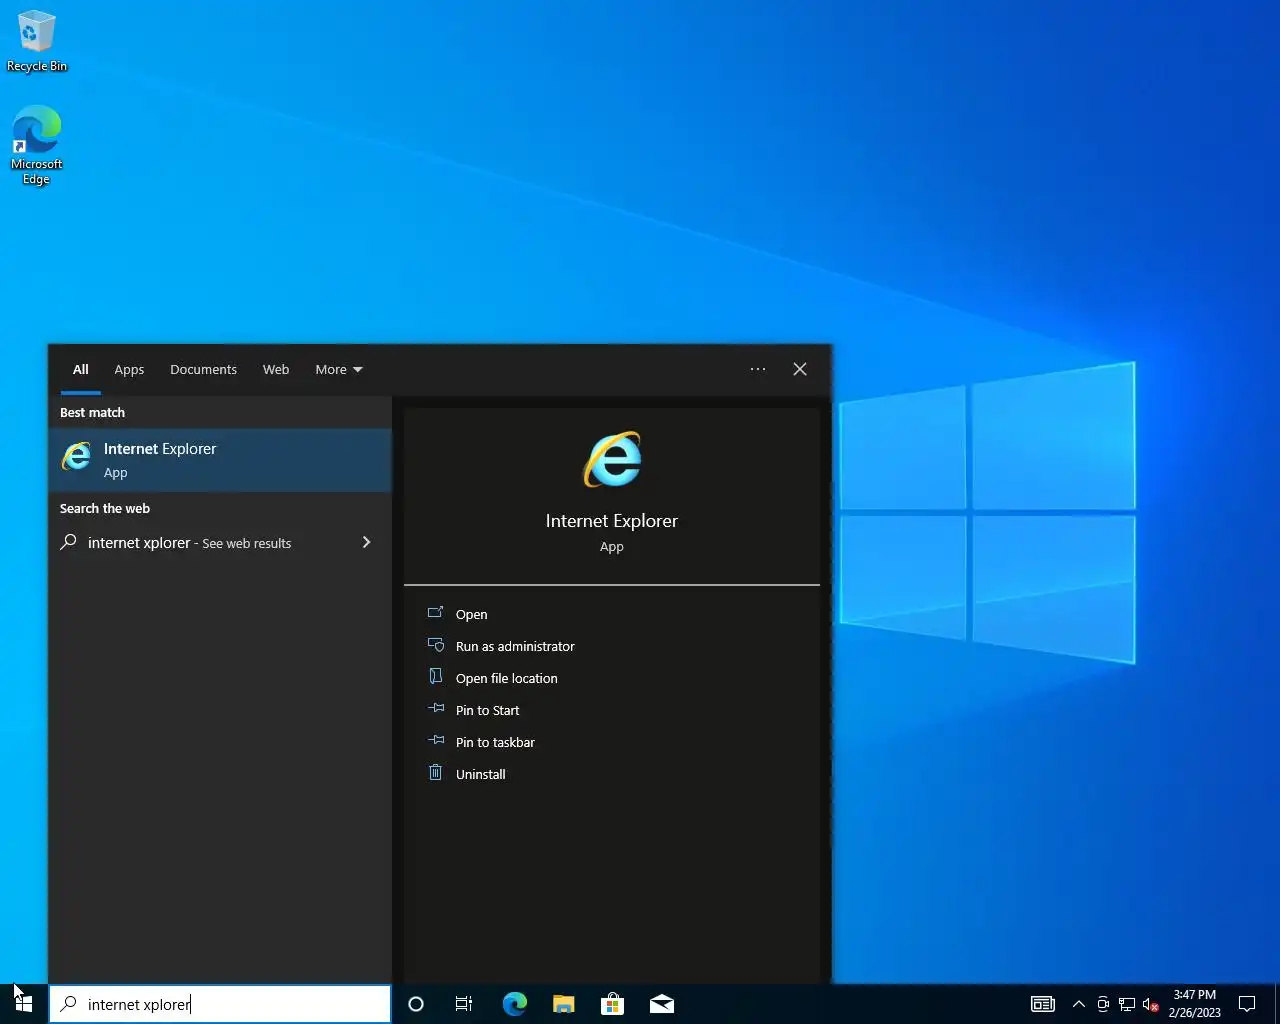
Task: Open Microsoft Store from the taskbar
Action: point(612,1004)
